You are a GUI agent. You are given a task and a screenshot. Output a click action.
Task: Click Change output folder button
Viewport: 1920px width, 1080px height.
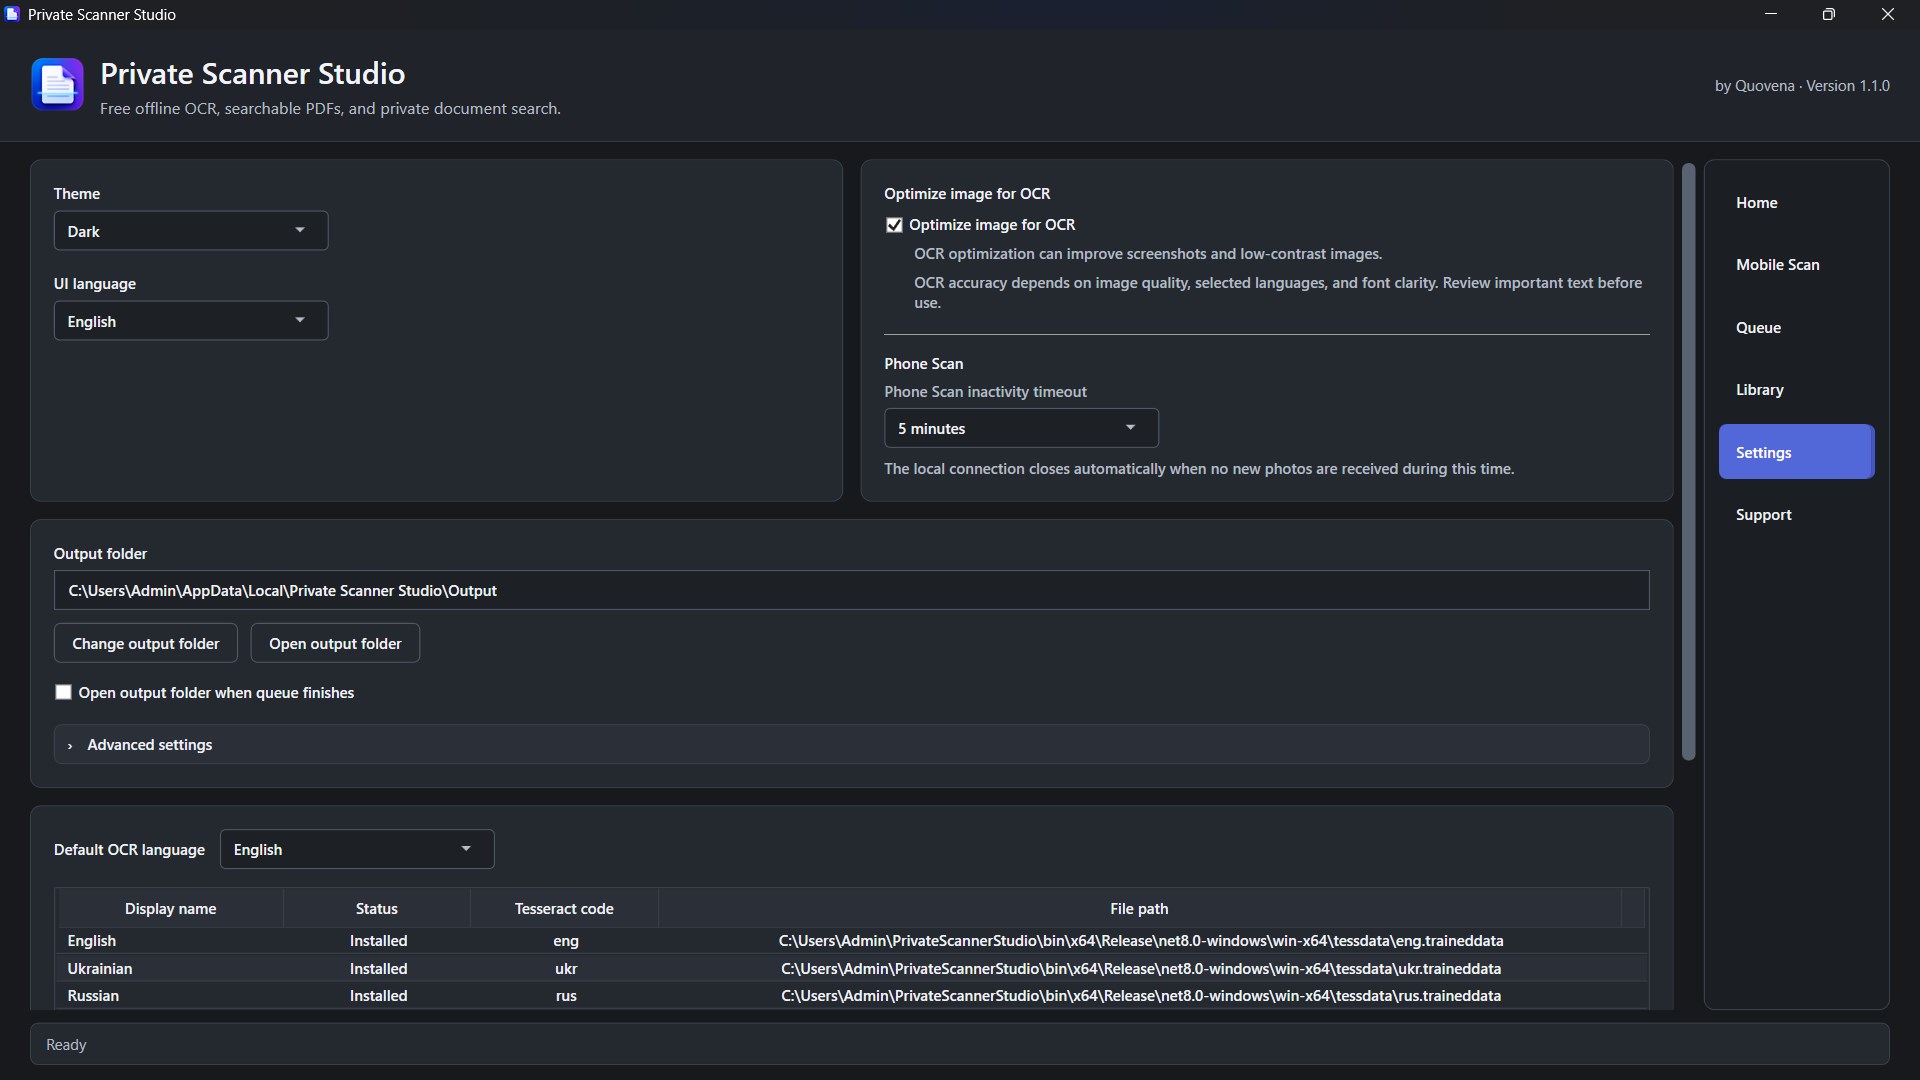146,643
